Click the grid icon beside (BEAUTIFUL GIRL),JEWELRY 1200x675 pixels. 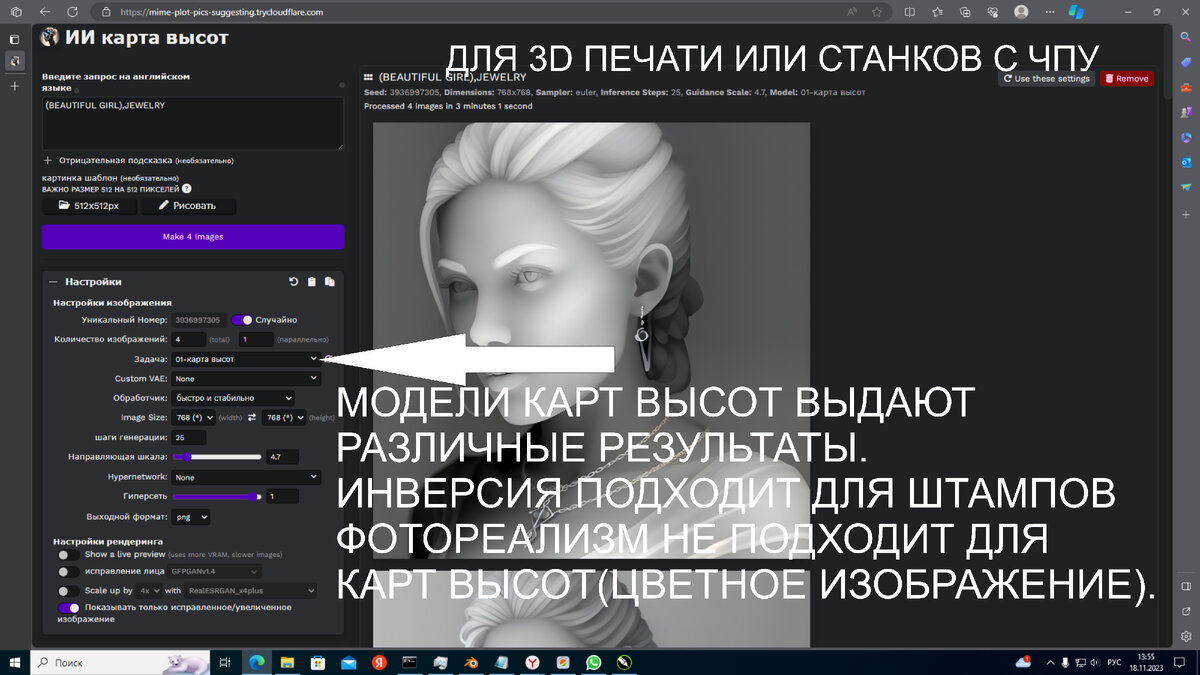(x=370, y=76)
